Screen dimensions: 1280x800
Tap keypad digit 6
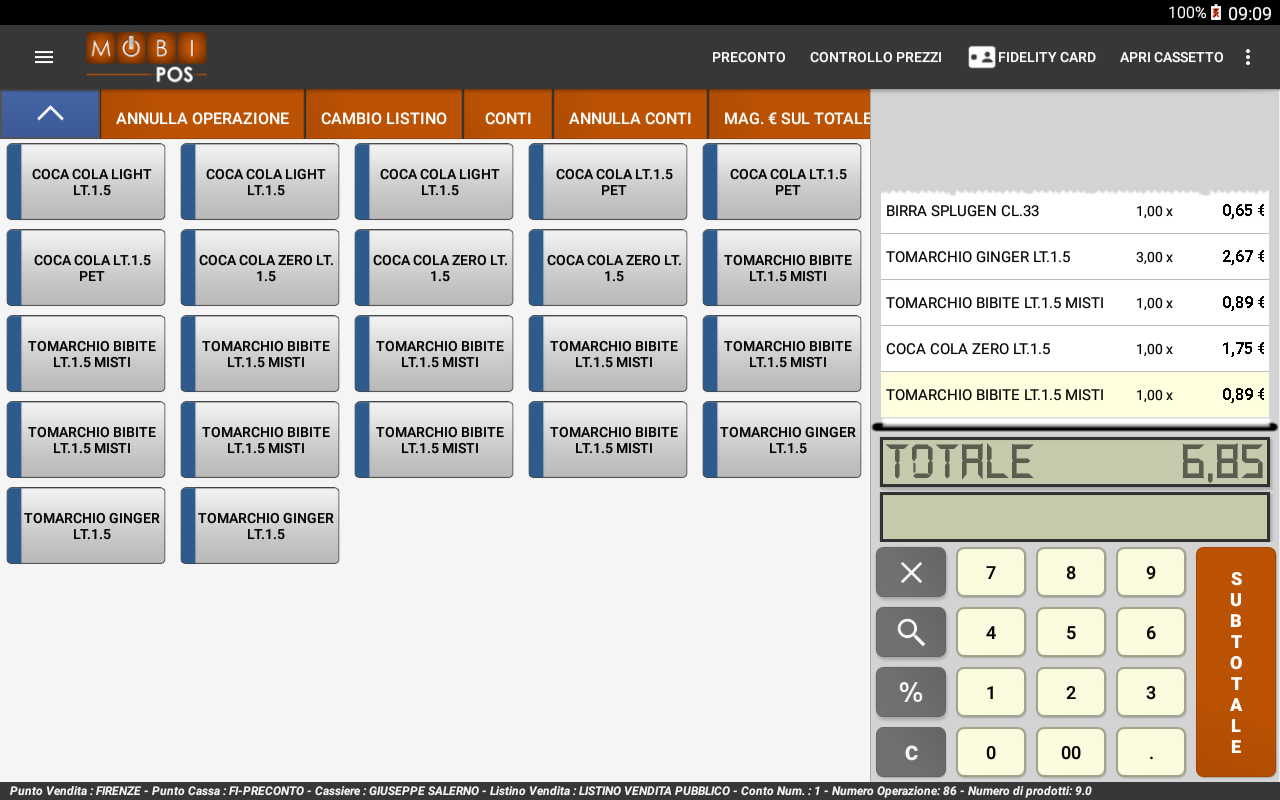point(1151,632)
